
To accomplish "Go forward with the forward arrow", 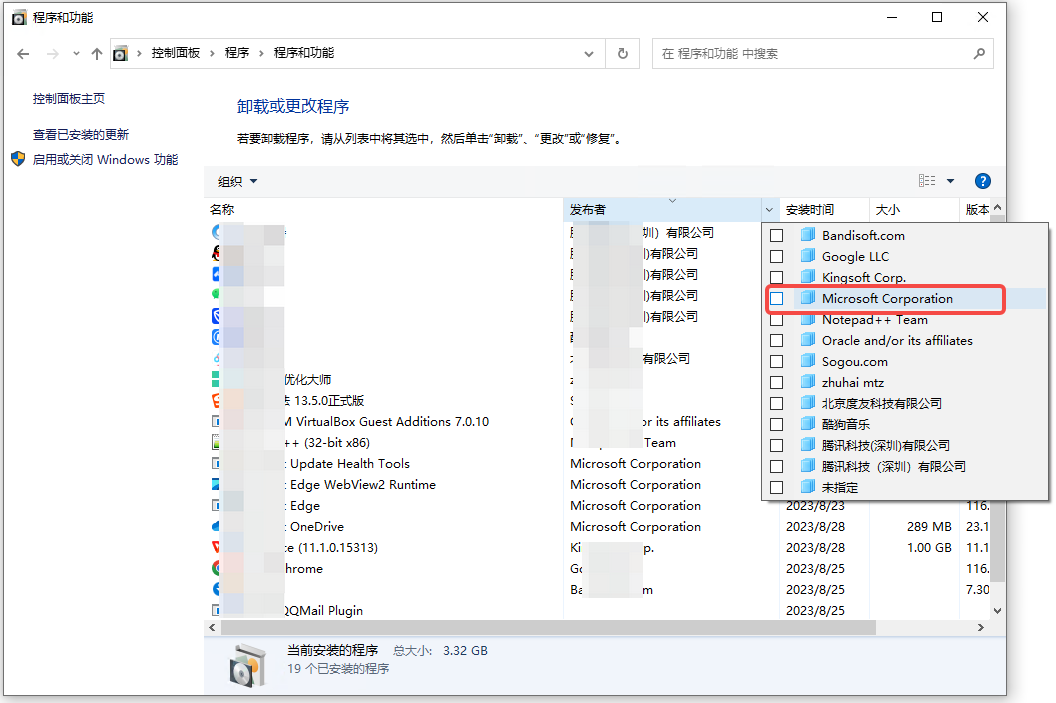I will 53,54.
